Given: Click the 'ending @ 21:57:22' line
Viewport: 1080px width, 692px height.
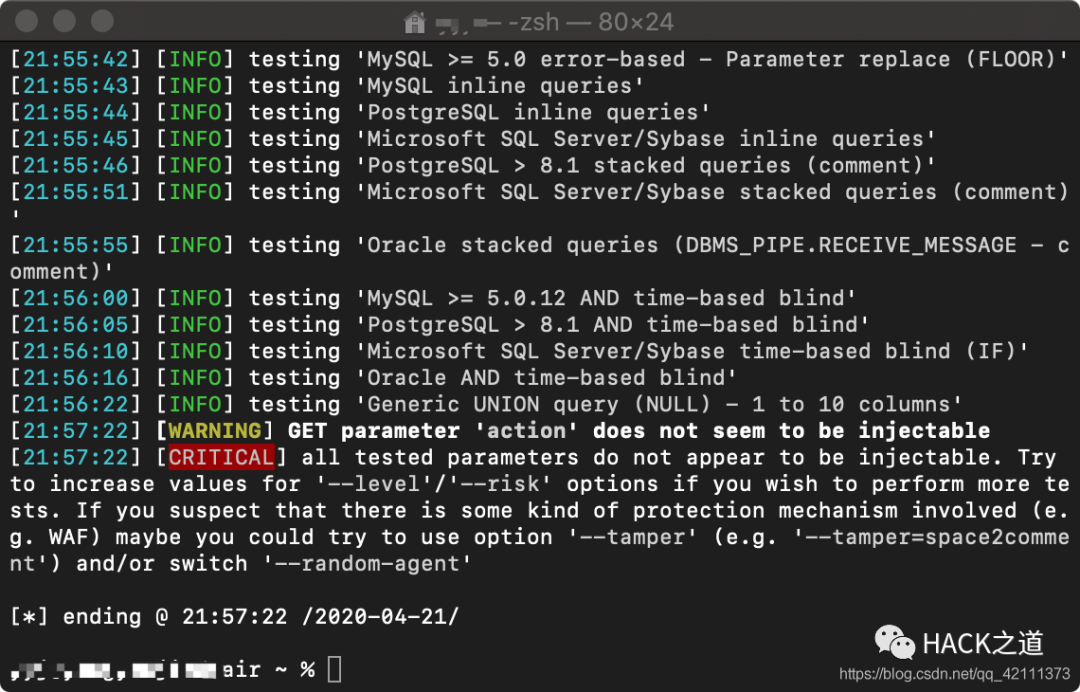Looking at the screenshot, I should coord(234,616).
